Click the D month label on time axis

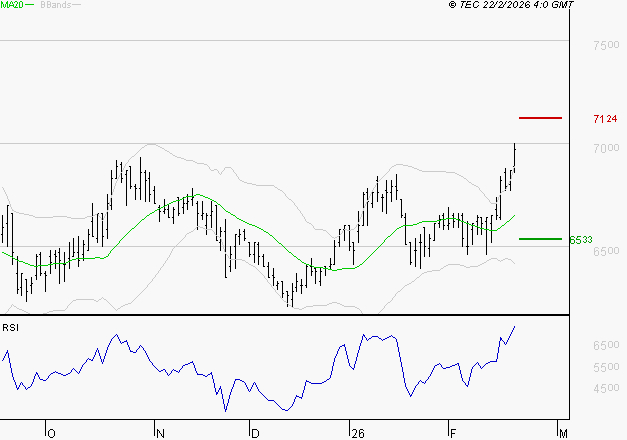pos(255,434)
